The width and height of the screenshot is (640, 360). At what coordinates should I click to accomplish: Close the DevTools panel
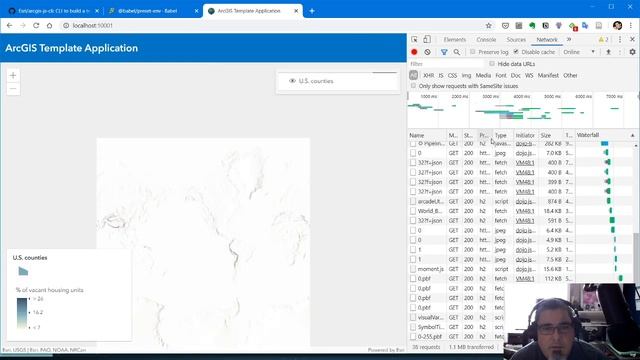tap(632, 40)
